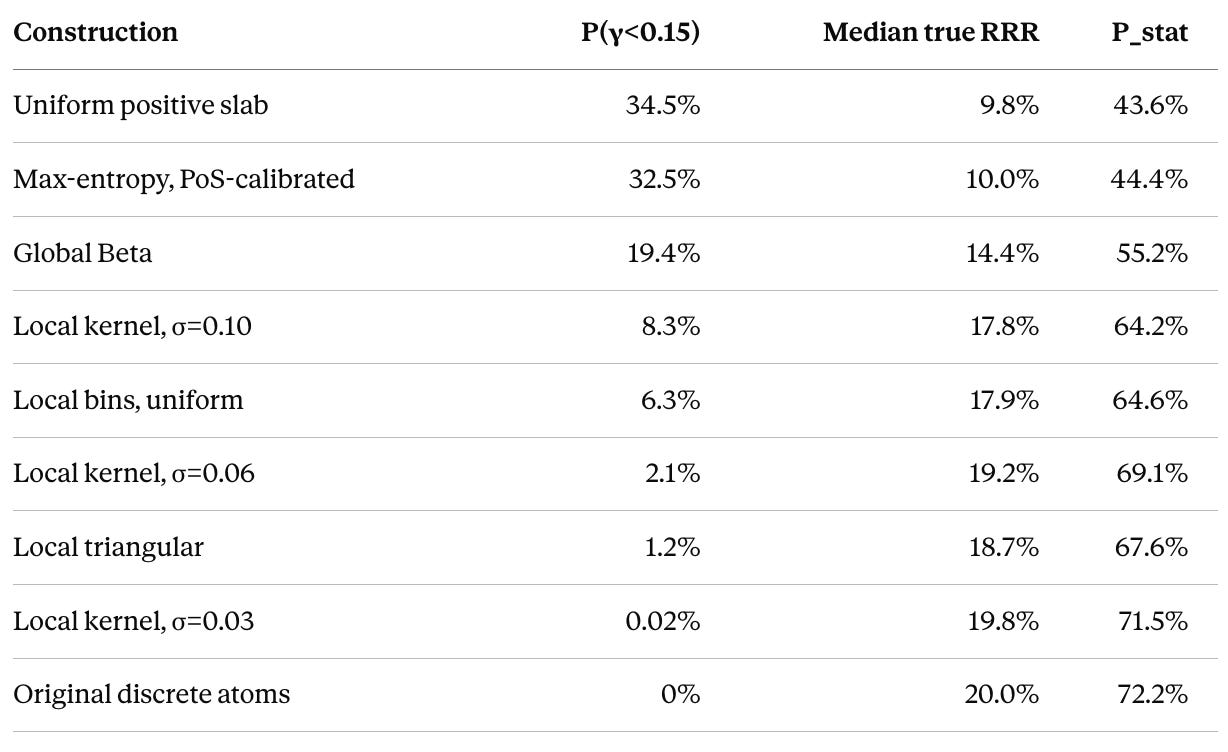Click the 8.3% probability cell
This screenshot has height=752, width=1228.
click(x=671, y=327)
